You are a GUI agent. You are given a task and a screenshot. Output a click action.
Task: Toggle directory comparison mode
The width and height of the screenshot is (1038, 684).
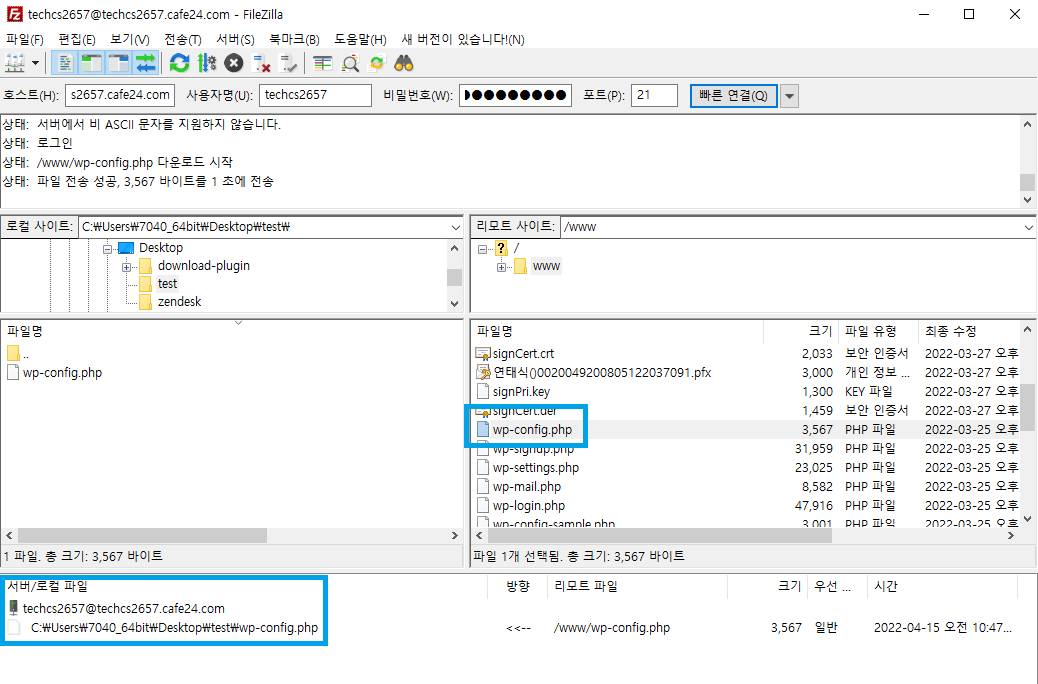tap(347, 63)
